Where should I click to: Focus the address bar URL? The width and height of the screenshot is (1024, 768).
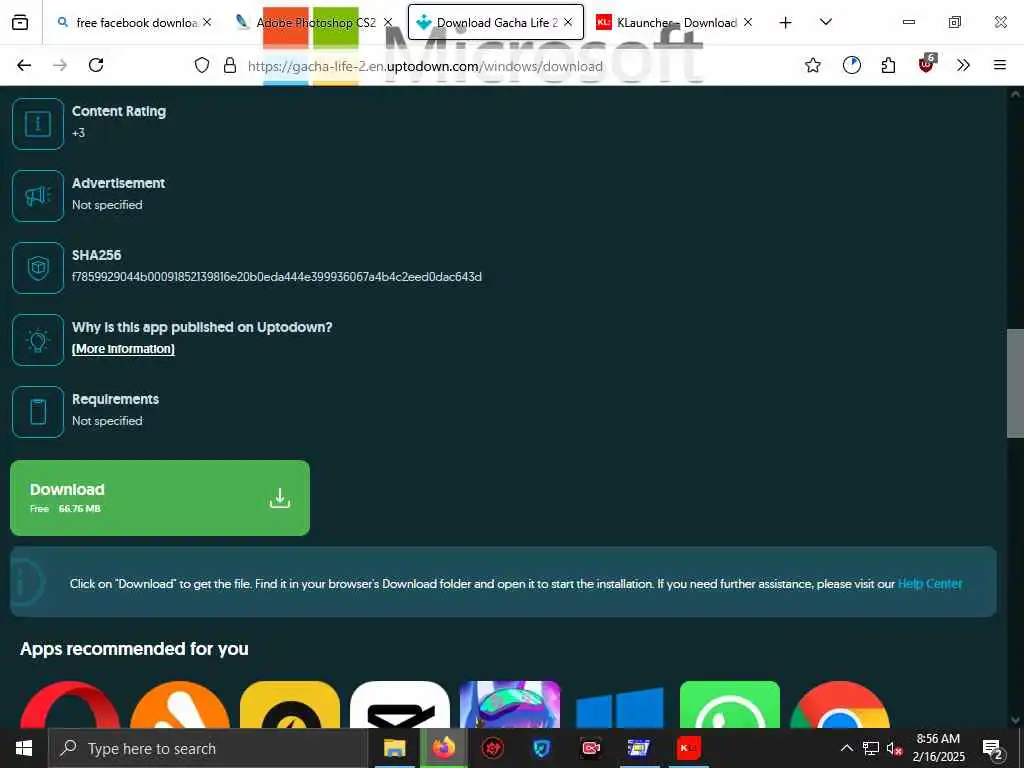coord(425,66)
